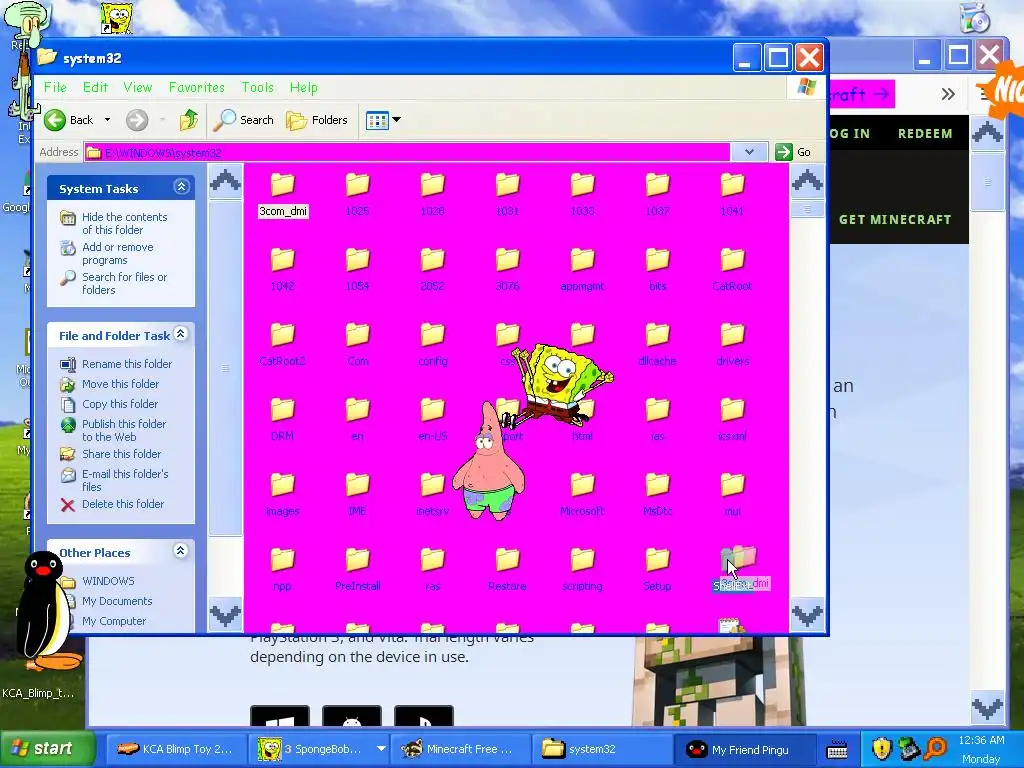This screenshot has height=768, width=1024.
Task: Select the MsDtc folder
Action: click(658, 494)
